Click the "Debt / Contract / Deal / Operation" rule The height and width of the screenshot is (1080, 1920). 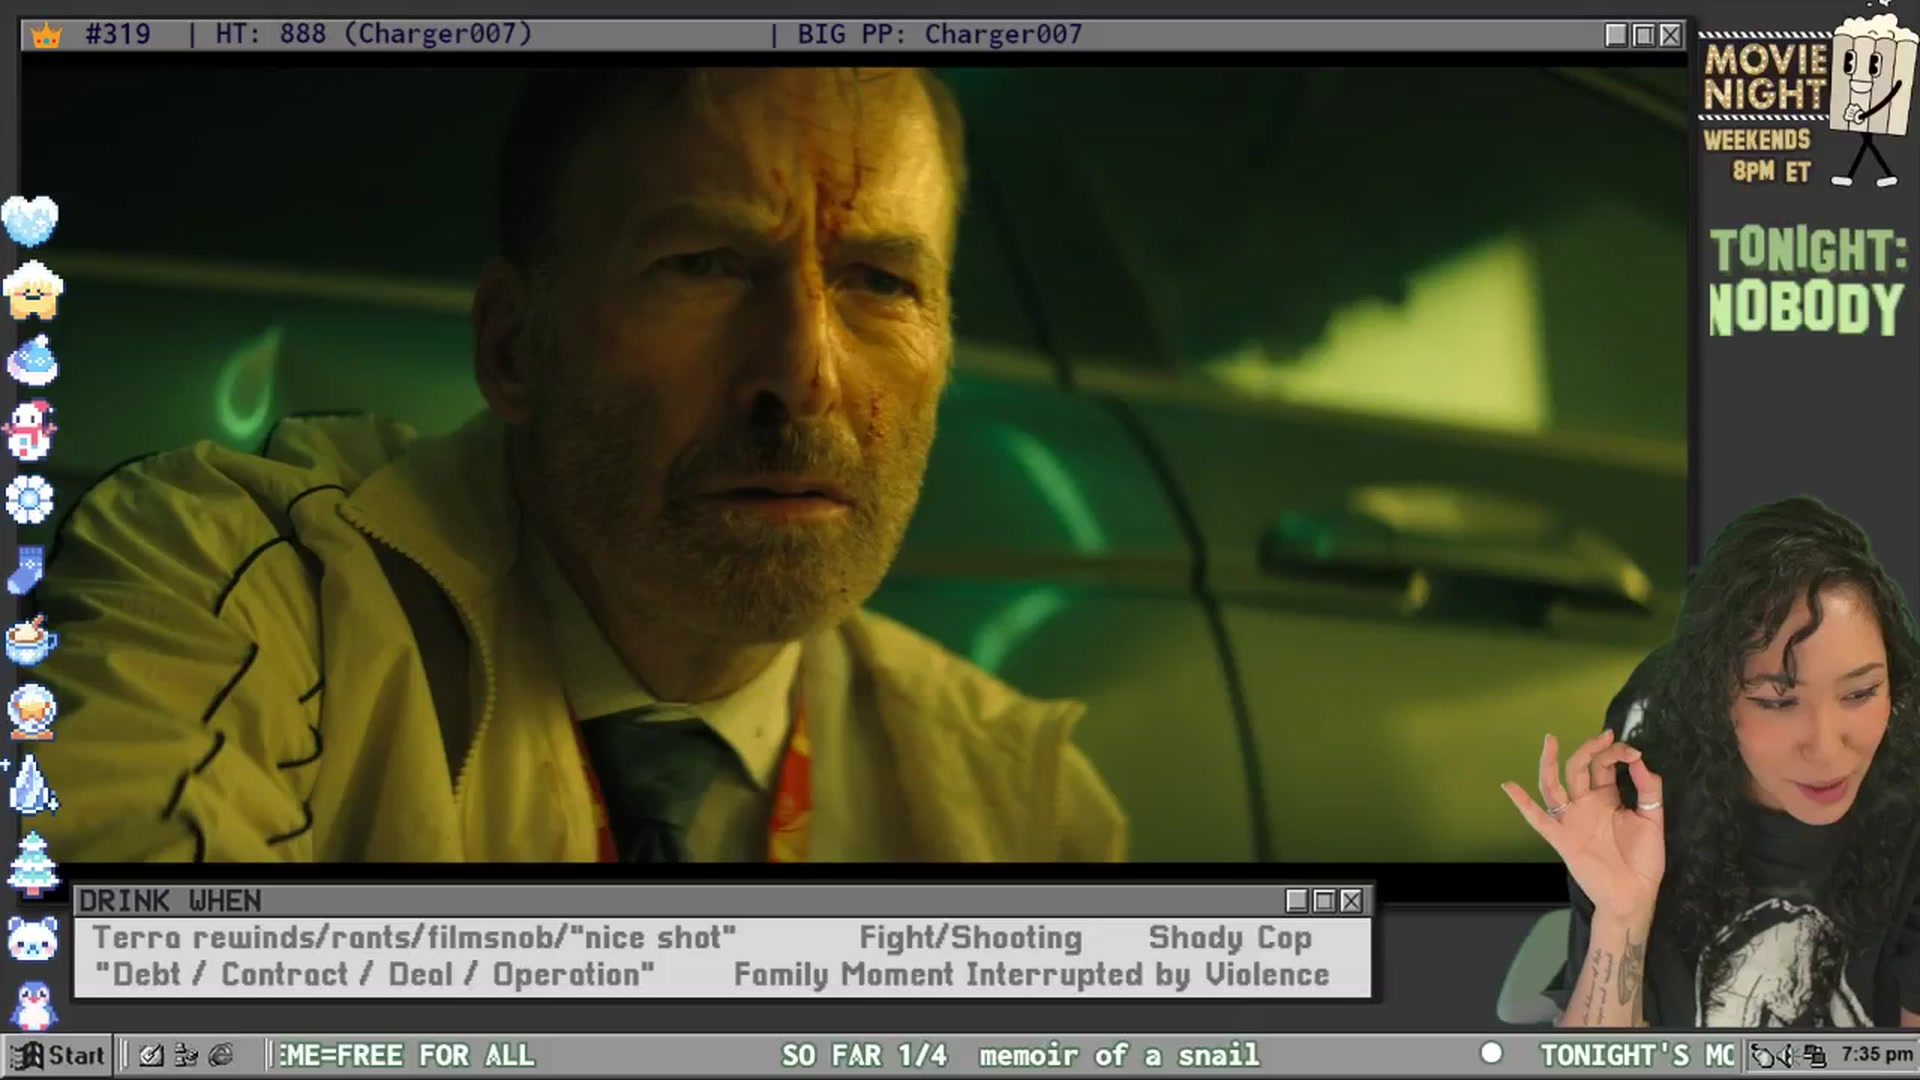375,975
